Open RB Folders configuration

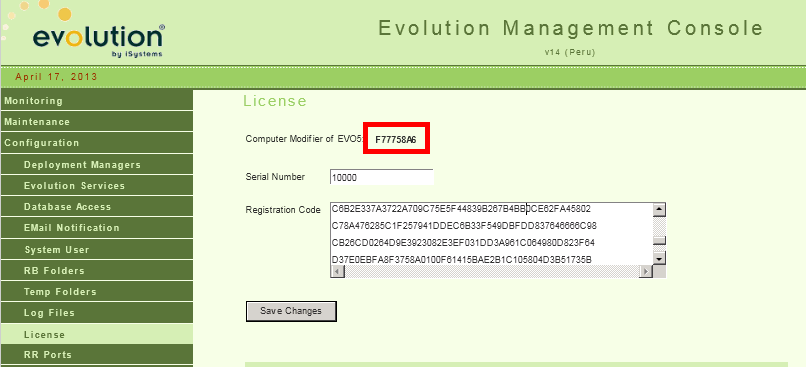tap(97, 270)
